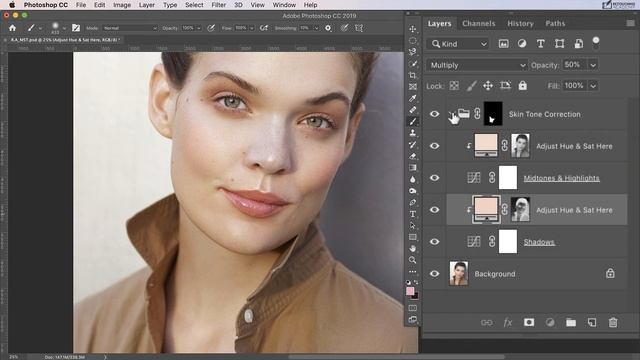640x360 pixels.
Task: Select the Eraser tool
Action: [x=413, y=156]
